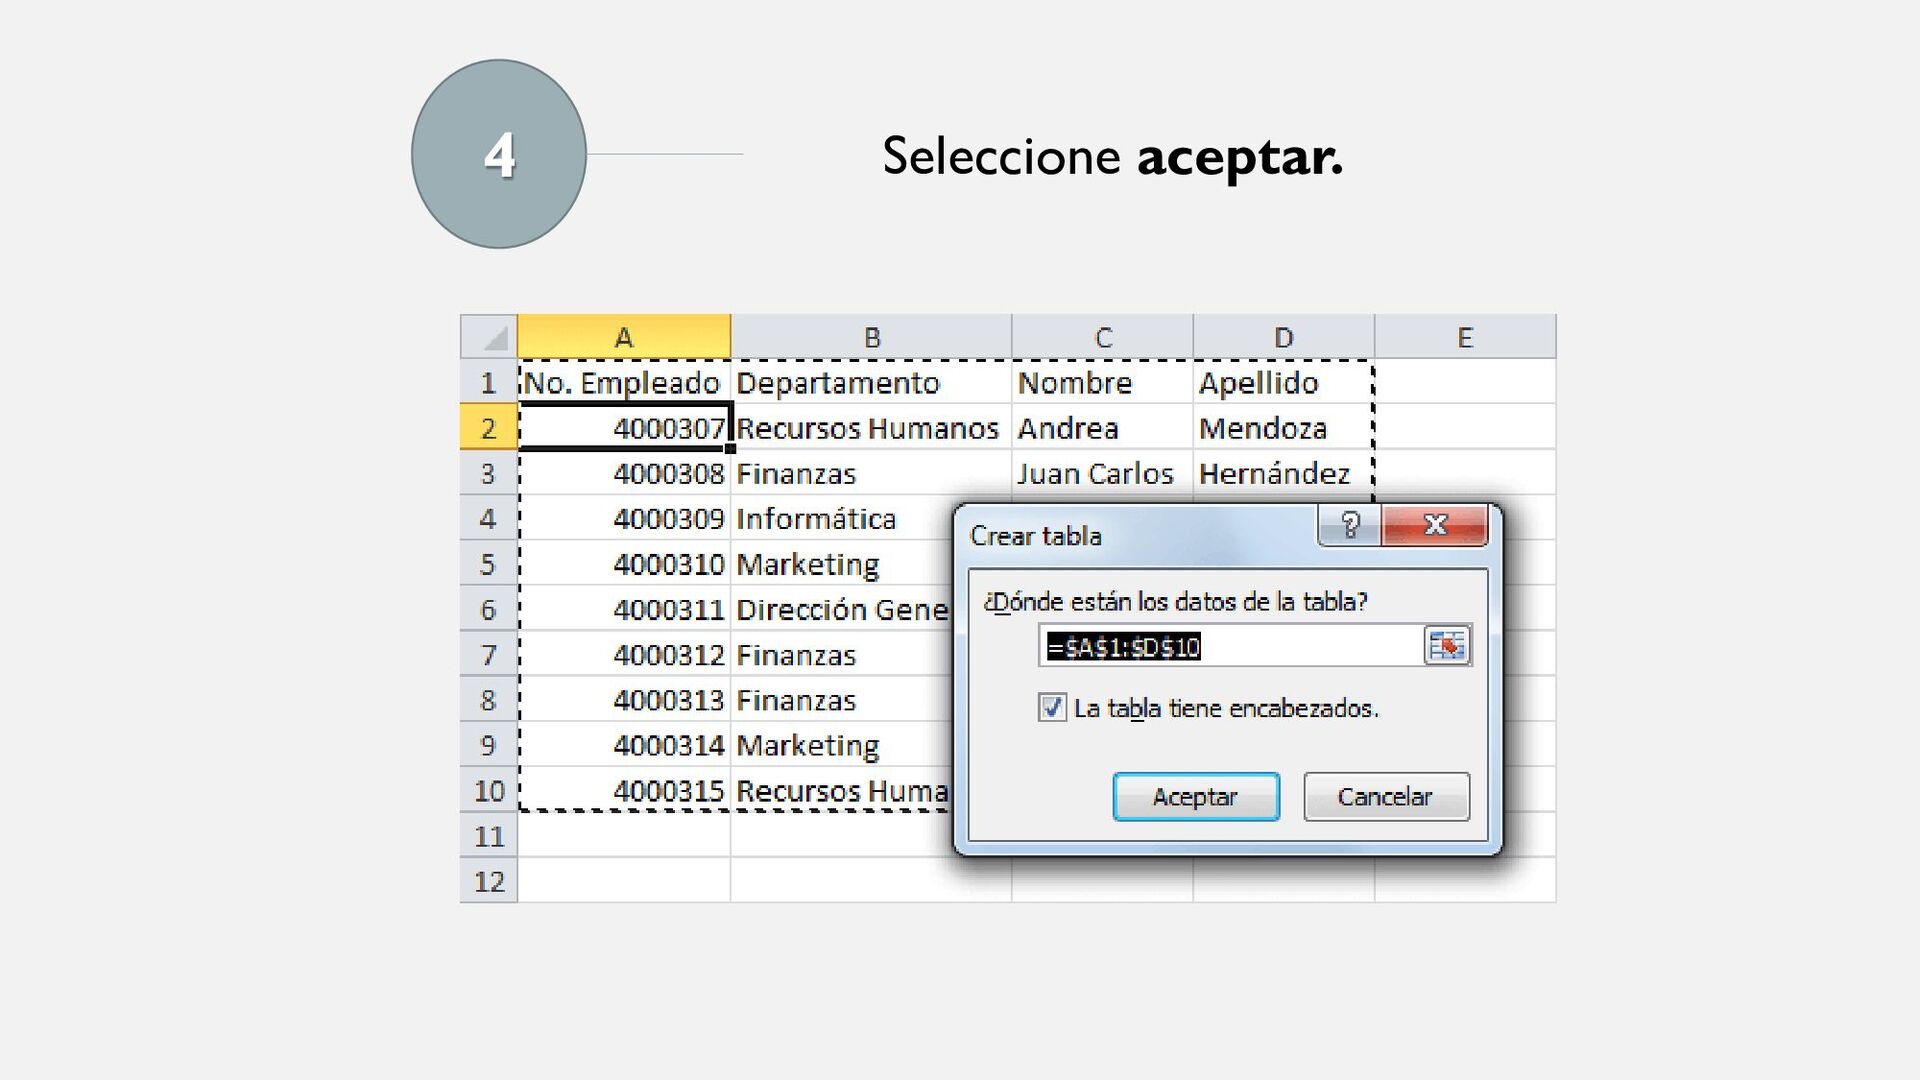Image resolution: width=1920 pixels, height=1080 pixels.
Task: Click the table data range input field
Action: coord(1230,647)
